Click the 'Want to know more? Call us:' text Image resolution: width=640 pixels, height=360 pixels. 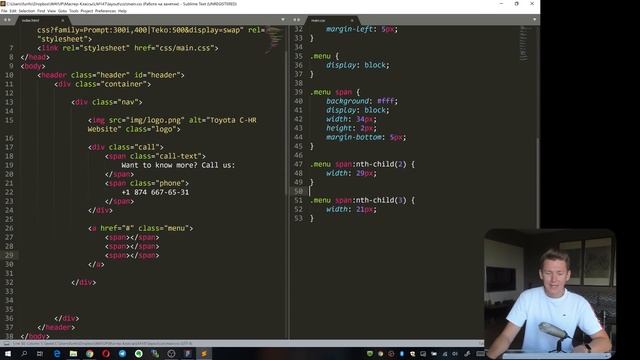click(x=178, y=165)
